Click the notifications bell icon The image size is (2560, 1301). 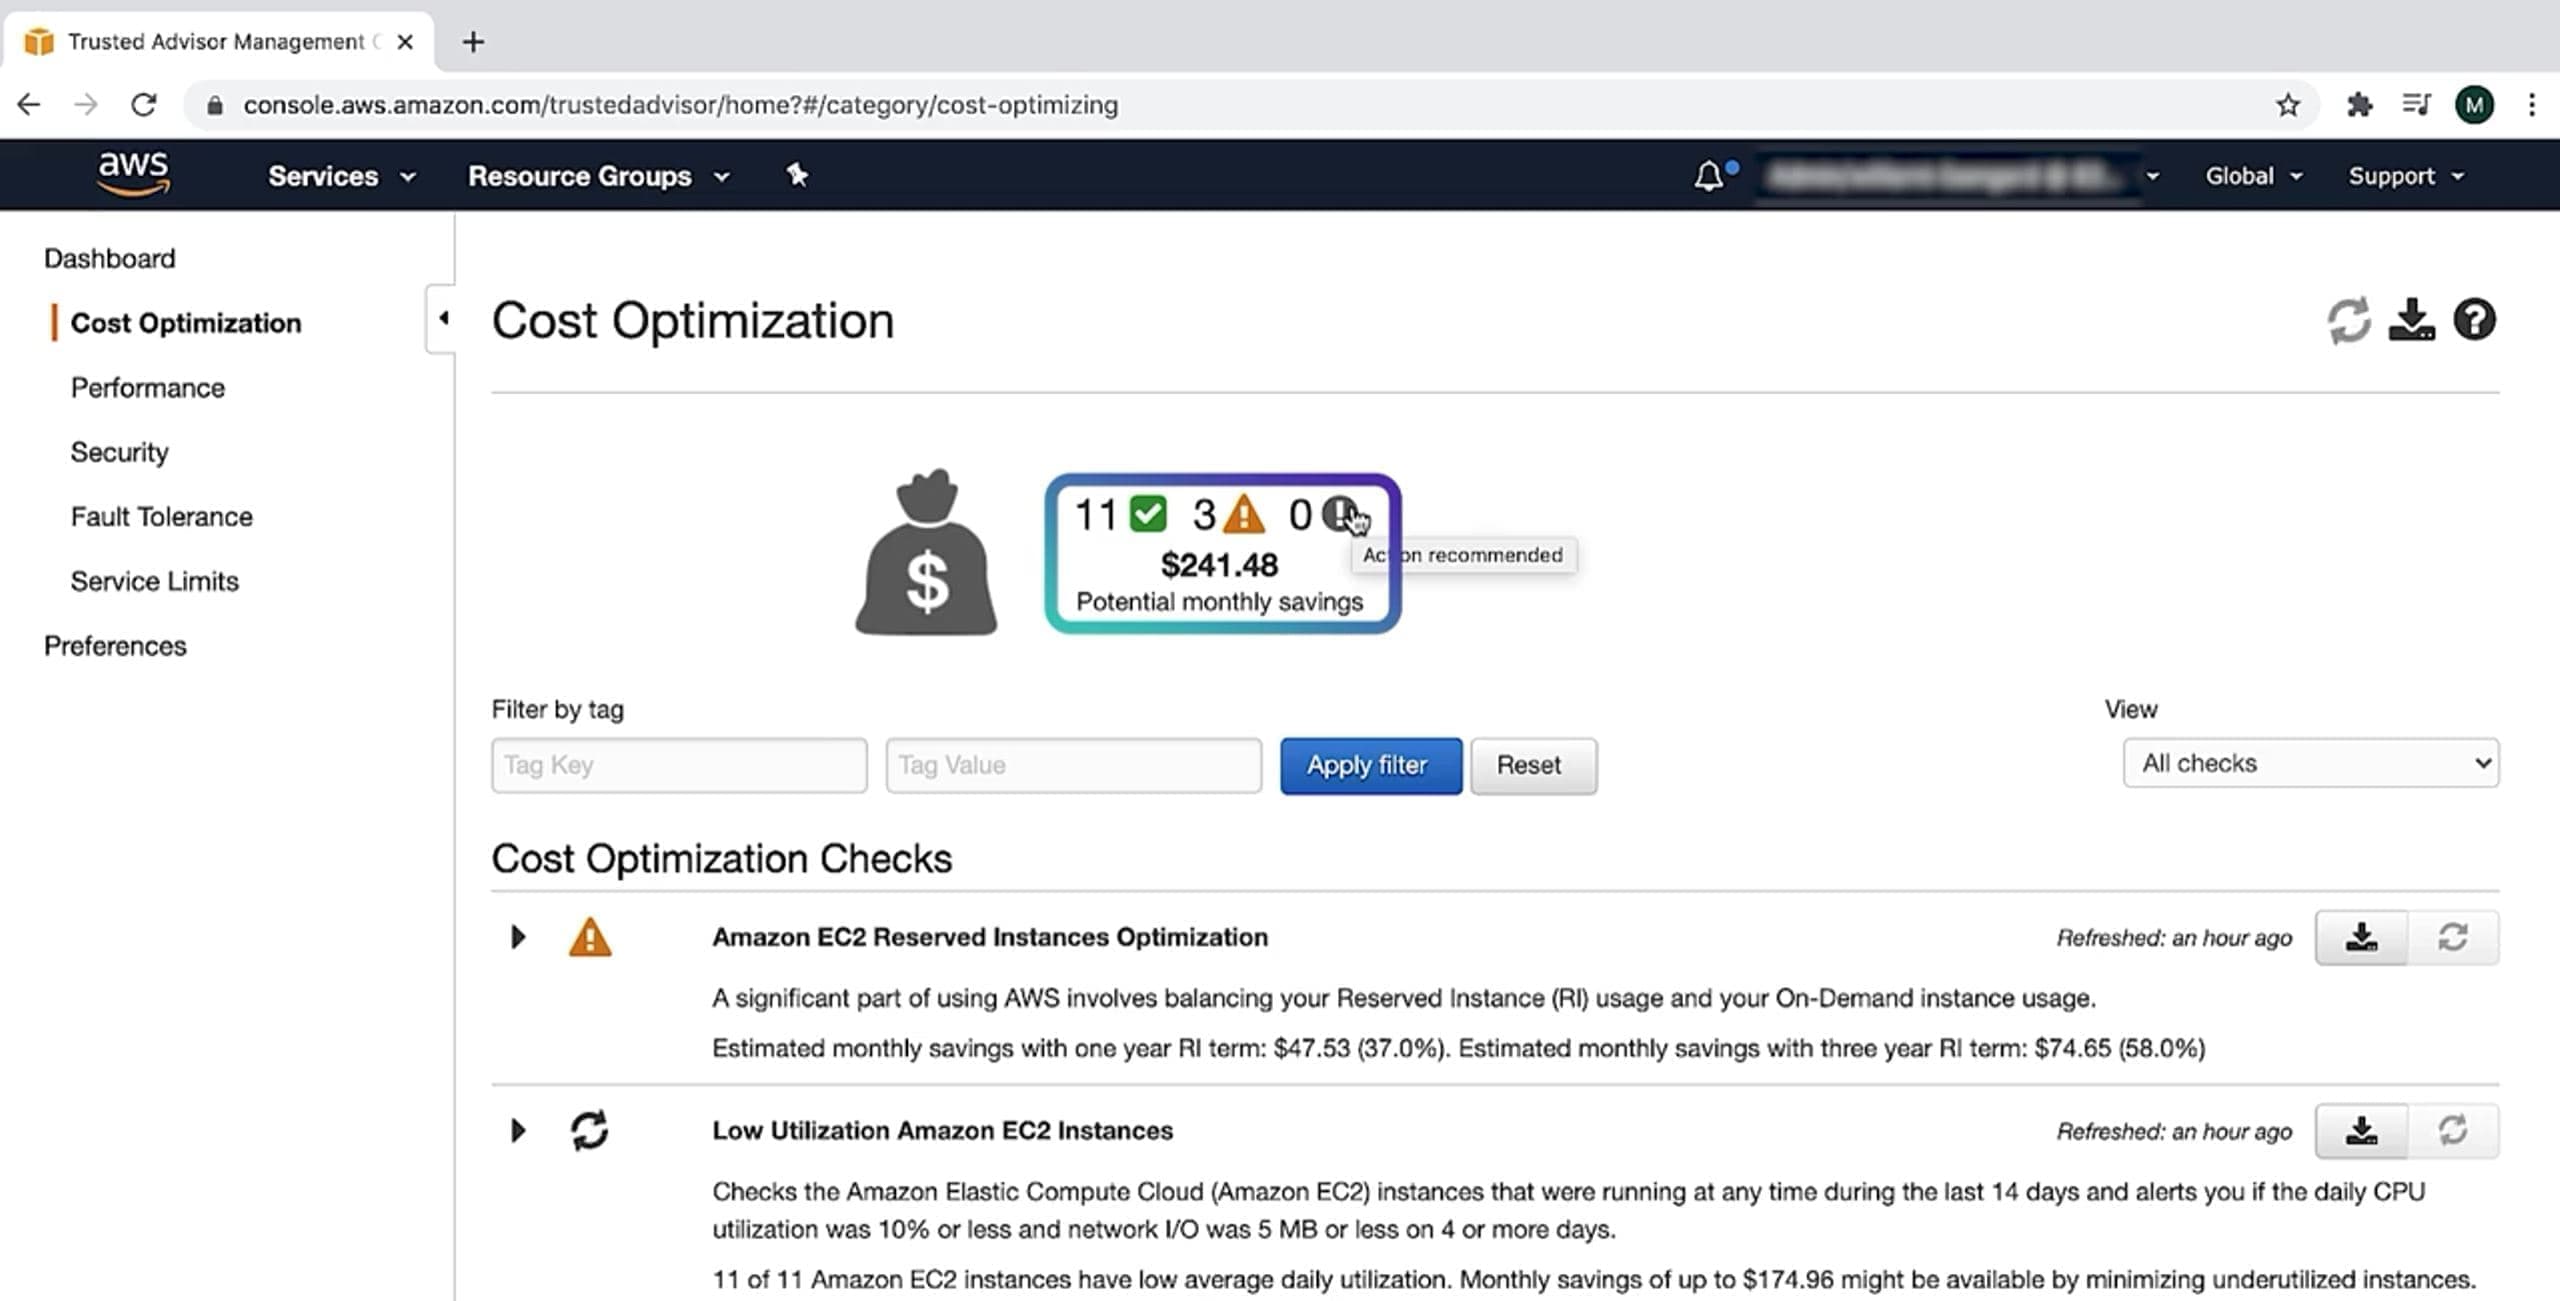click(1708, 176)
